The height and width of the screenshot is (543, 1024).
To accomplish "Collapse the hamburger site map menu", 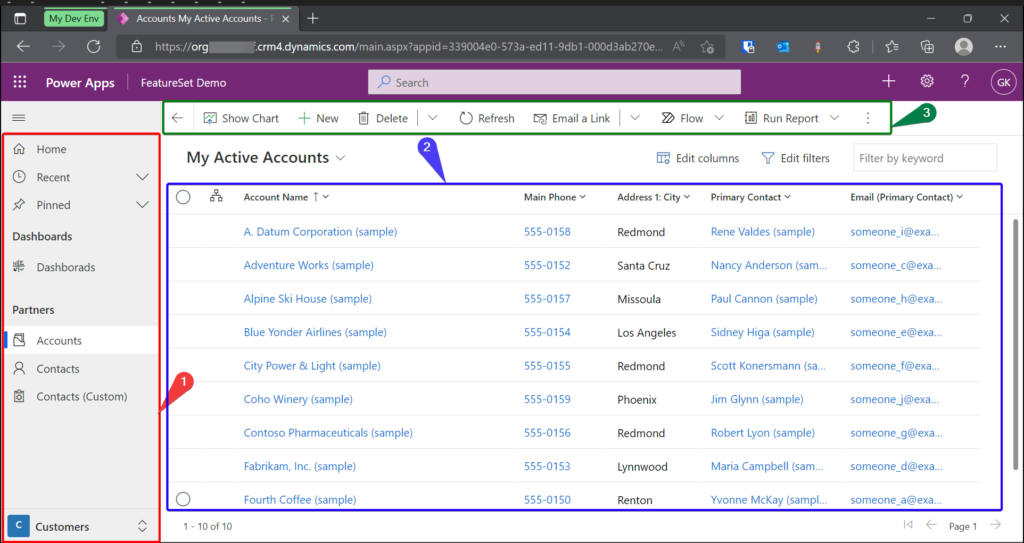I will (x=18, y=118).
